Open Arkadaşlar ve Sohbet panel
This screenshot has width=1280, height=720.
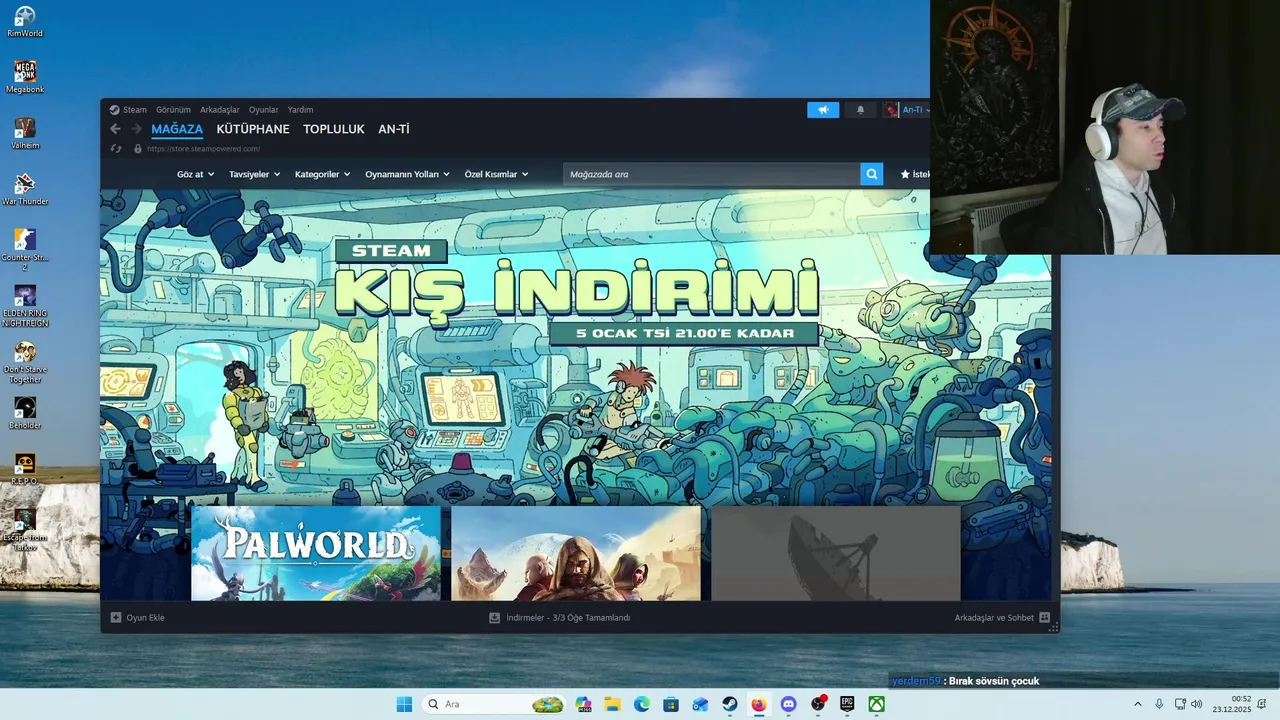1002,618
